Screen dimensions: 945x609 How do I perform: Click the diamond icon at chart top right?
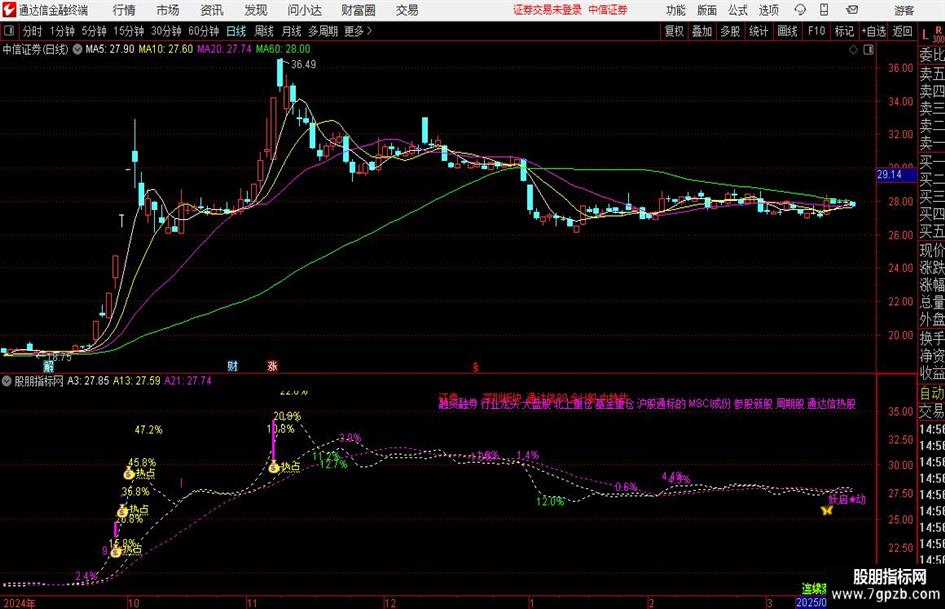tap(853, 49)
